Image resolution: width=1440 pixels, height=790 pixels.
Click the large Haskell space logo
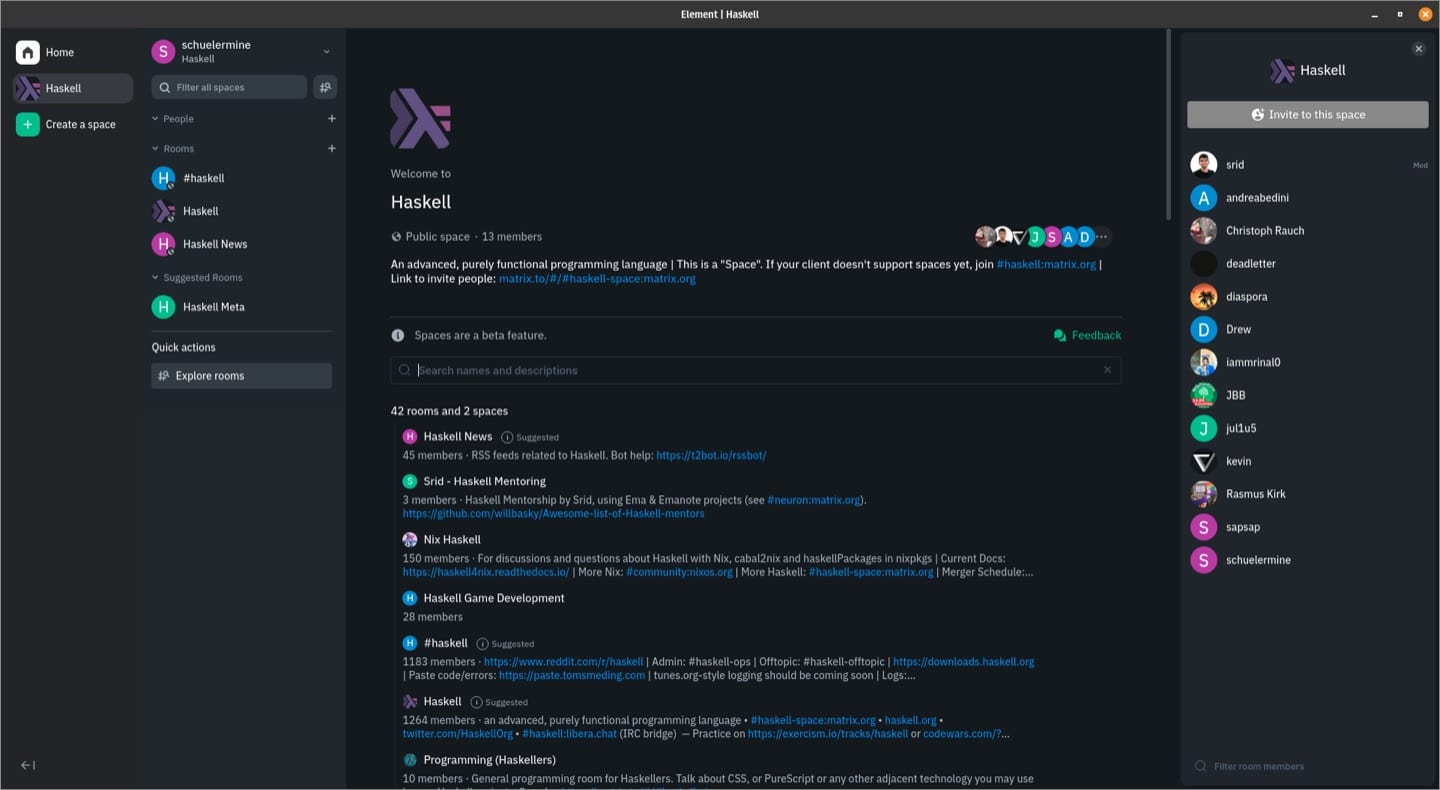(420, 118)
